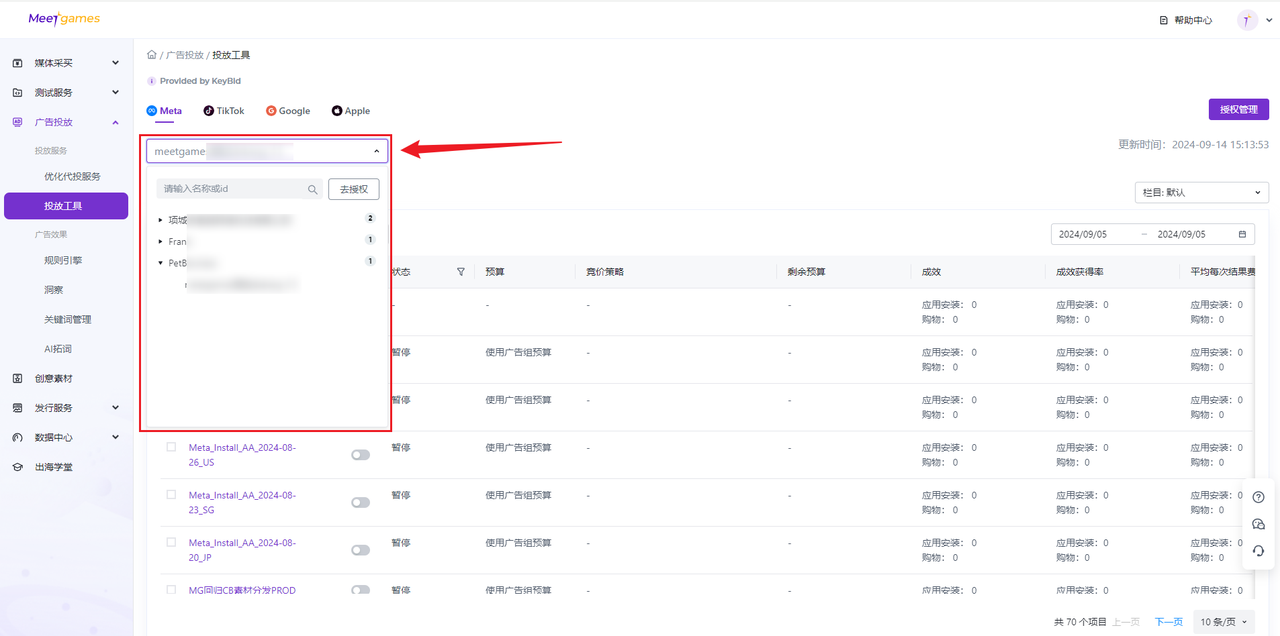Open the MG回归CB素材分发PROD campaign link
Image resolution: width=1280 pixels, height=636 pixels.
coord(242,590)
